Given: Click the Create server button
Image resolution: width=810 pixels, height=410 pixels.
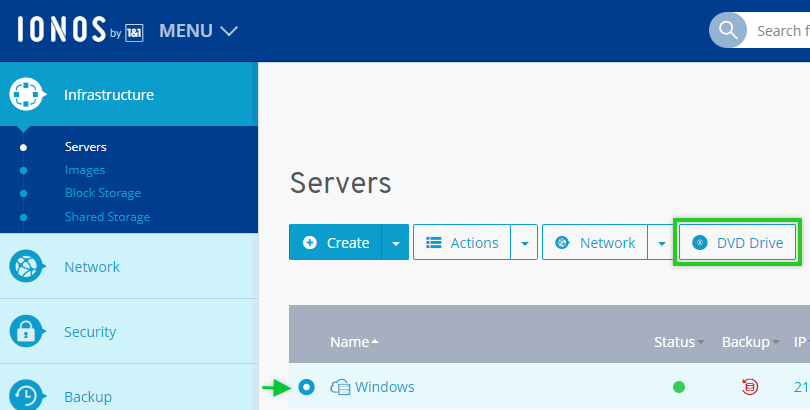Looking at the screenshot, I should tap(336, 243).
